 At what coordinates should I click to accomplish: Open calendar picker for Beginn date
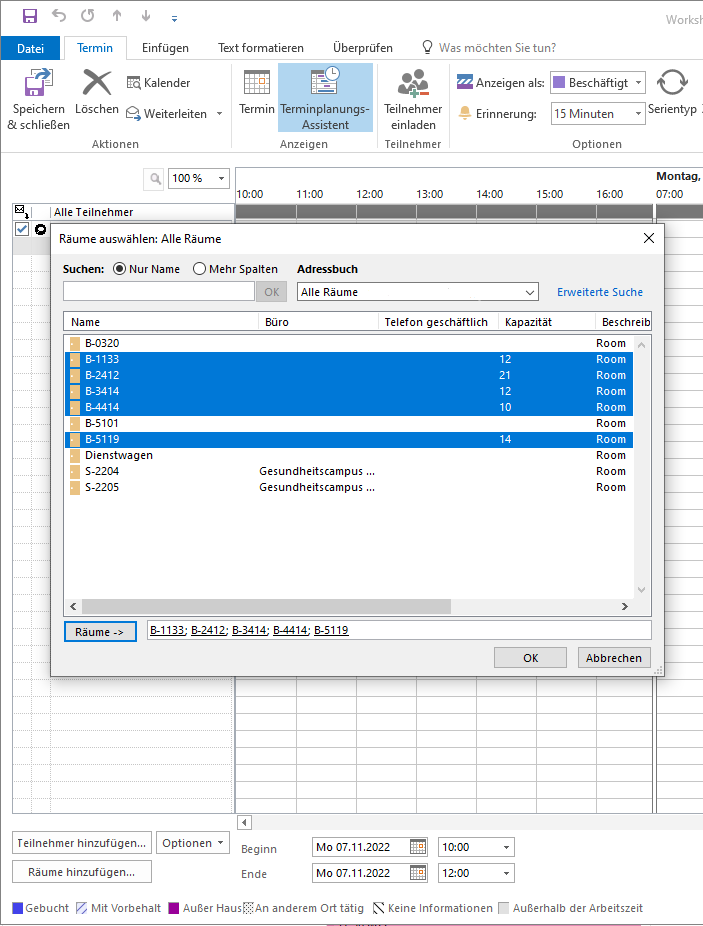pyautogui.click(x=418, y=847)
